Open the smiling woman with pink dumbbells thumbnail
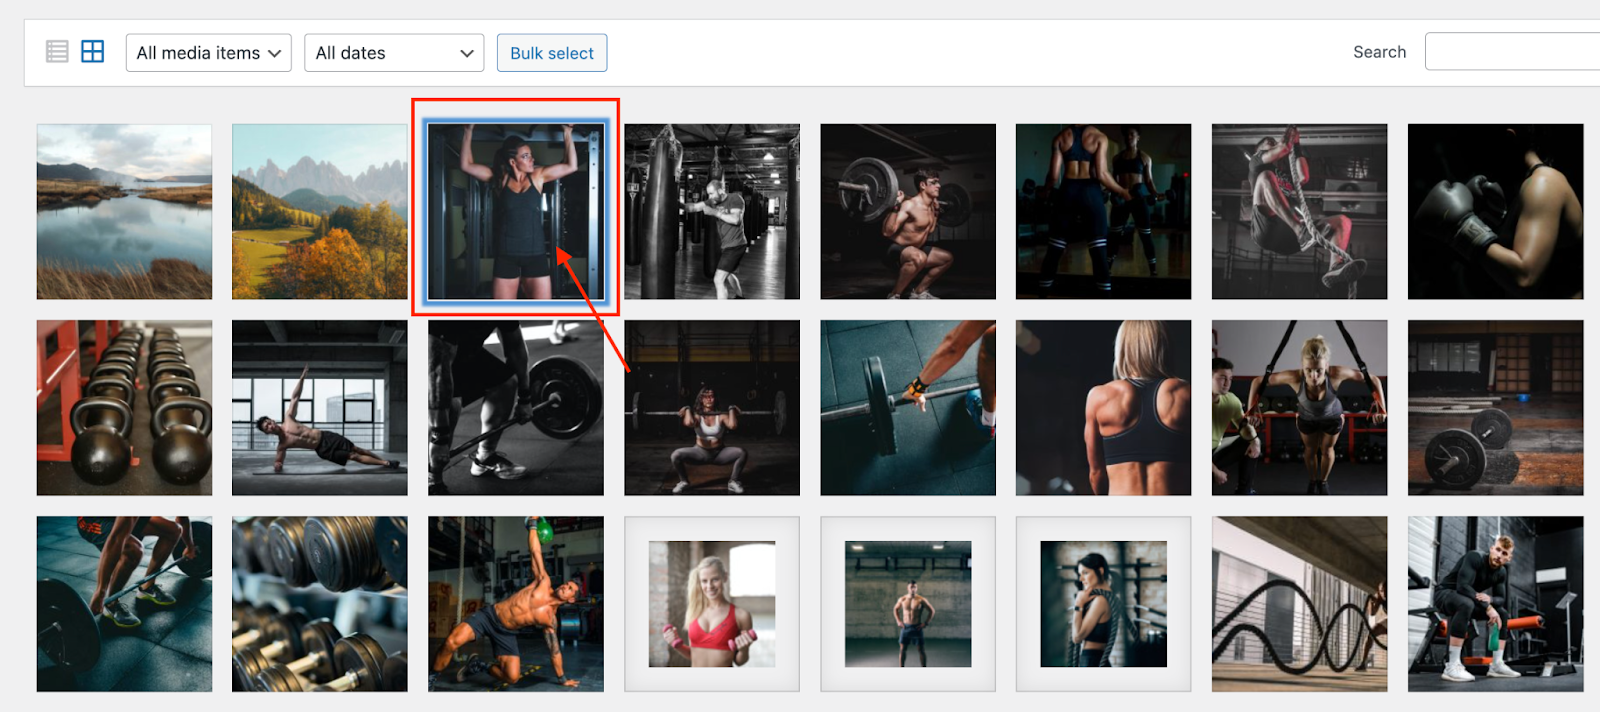This screenshot has height=712, width=1600. pyautogui.click(x=712, y=604)
